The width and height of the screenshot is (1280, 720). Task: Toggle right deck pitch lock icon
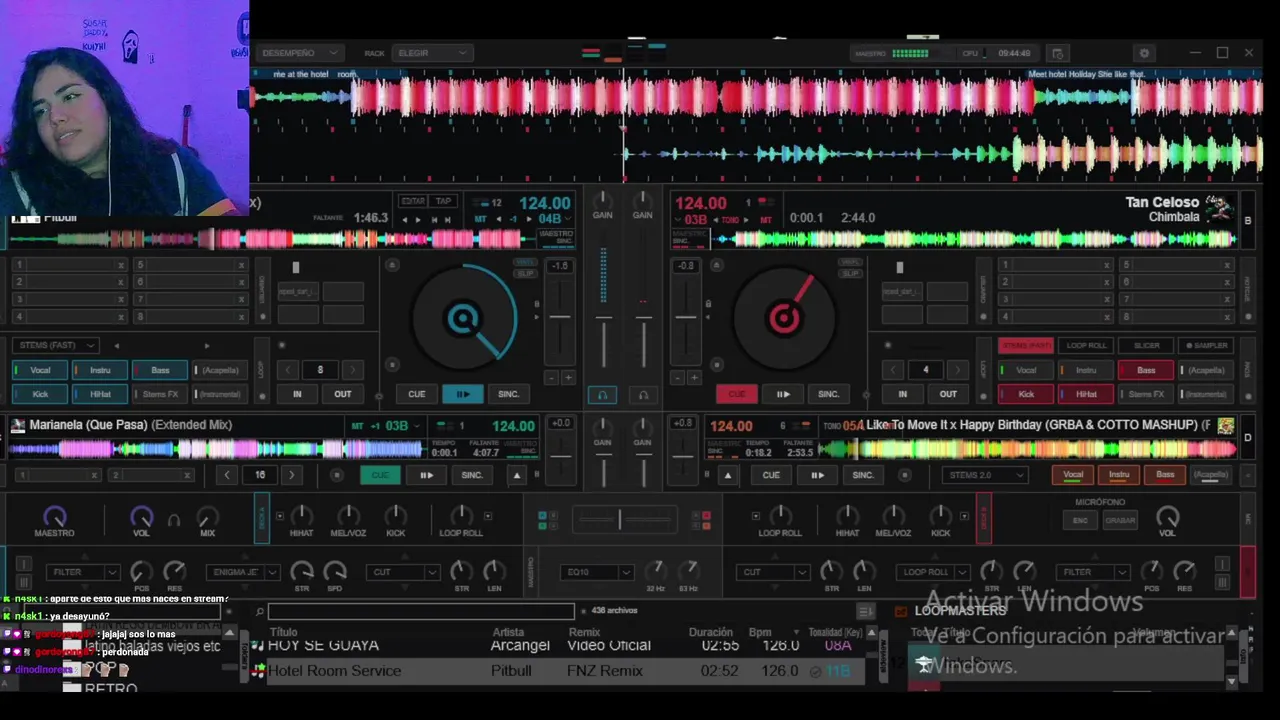708,304
